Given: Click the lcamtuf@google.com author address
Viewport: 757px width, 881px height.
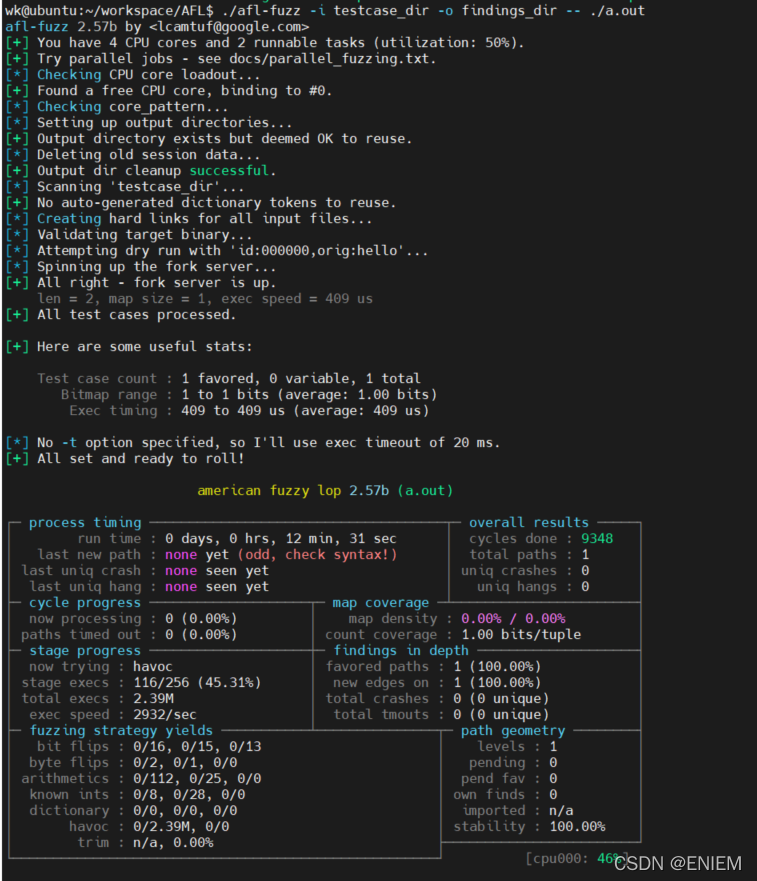Looking at the screenshot, I should tap(229, 26).
